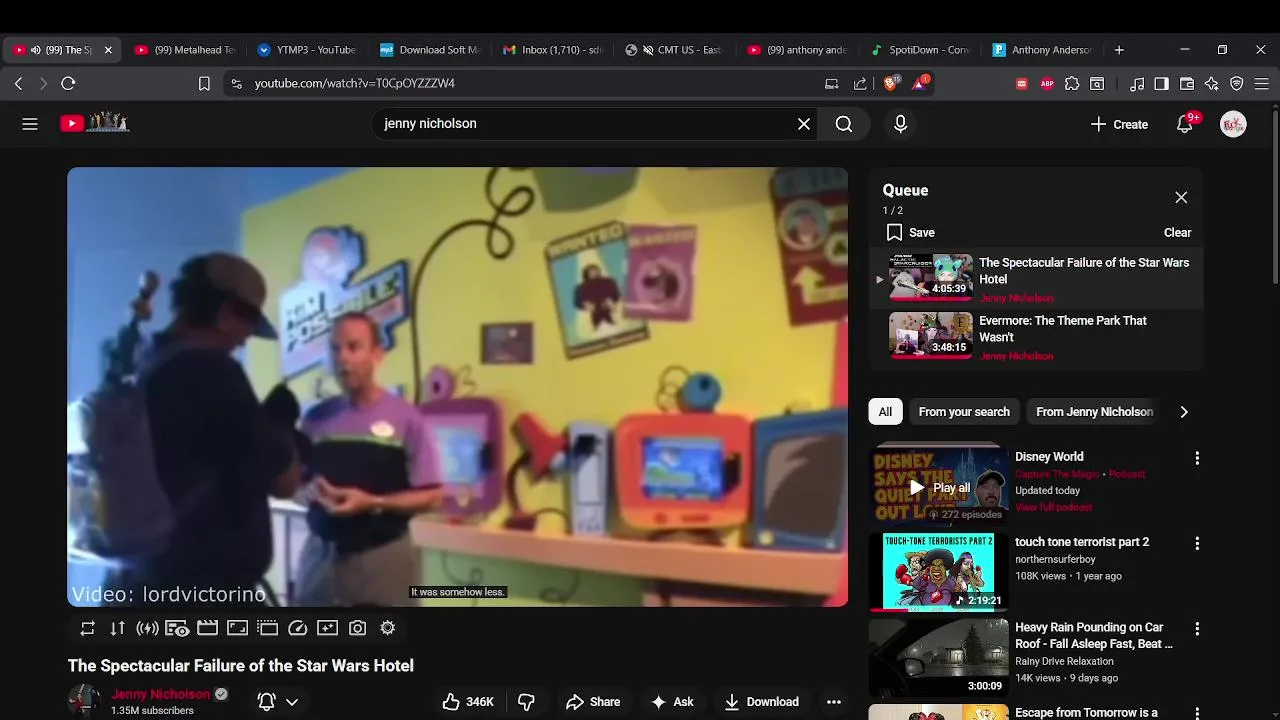
Task: Open the account avatar menu
Action: point(1233,124)
